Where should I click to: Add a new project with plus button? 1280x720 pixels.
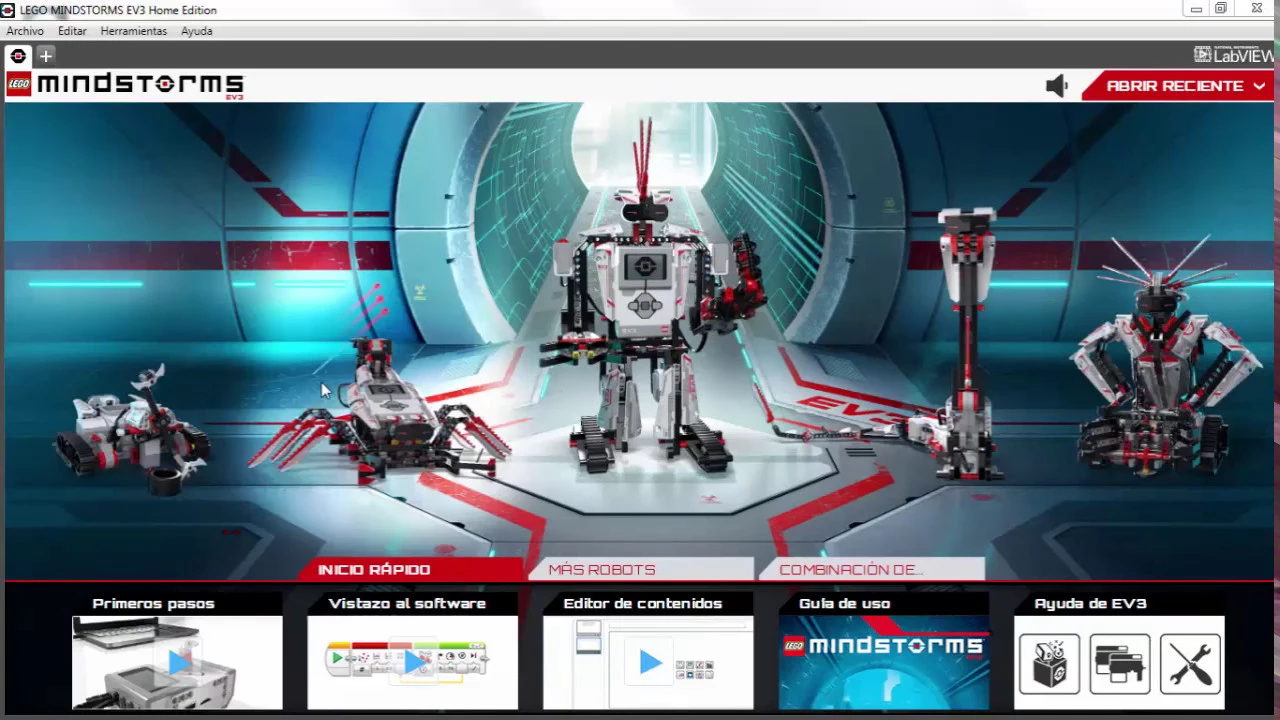point(46,56)
